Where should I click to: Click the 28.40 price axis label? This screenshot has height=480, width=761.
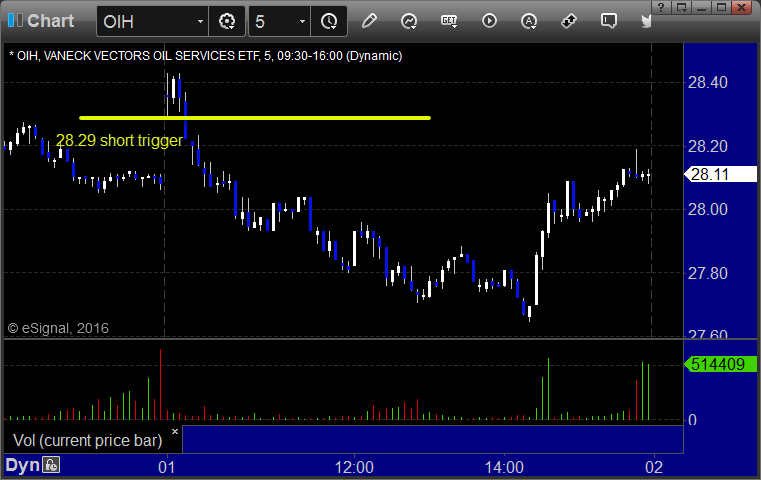(708, 83)
